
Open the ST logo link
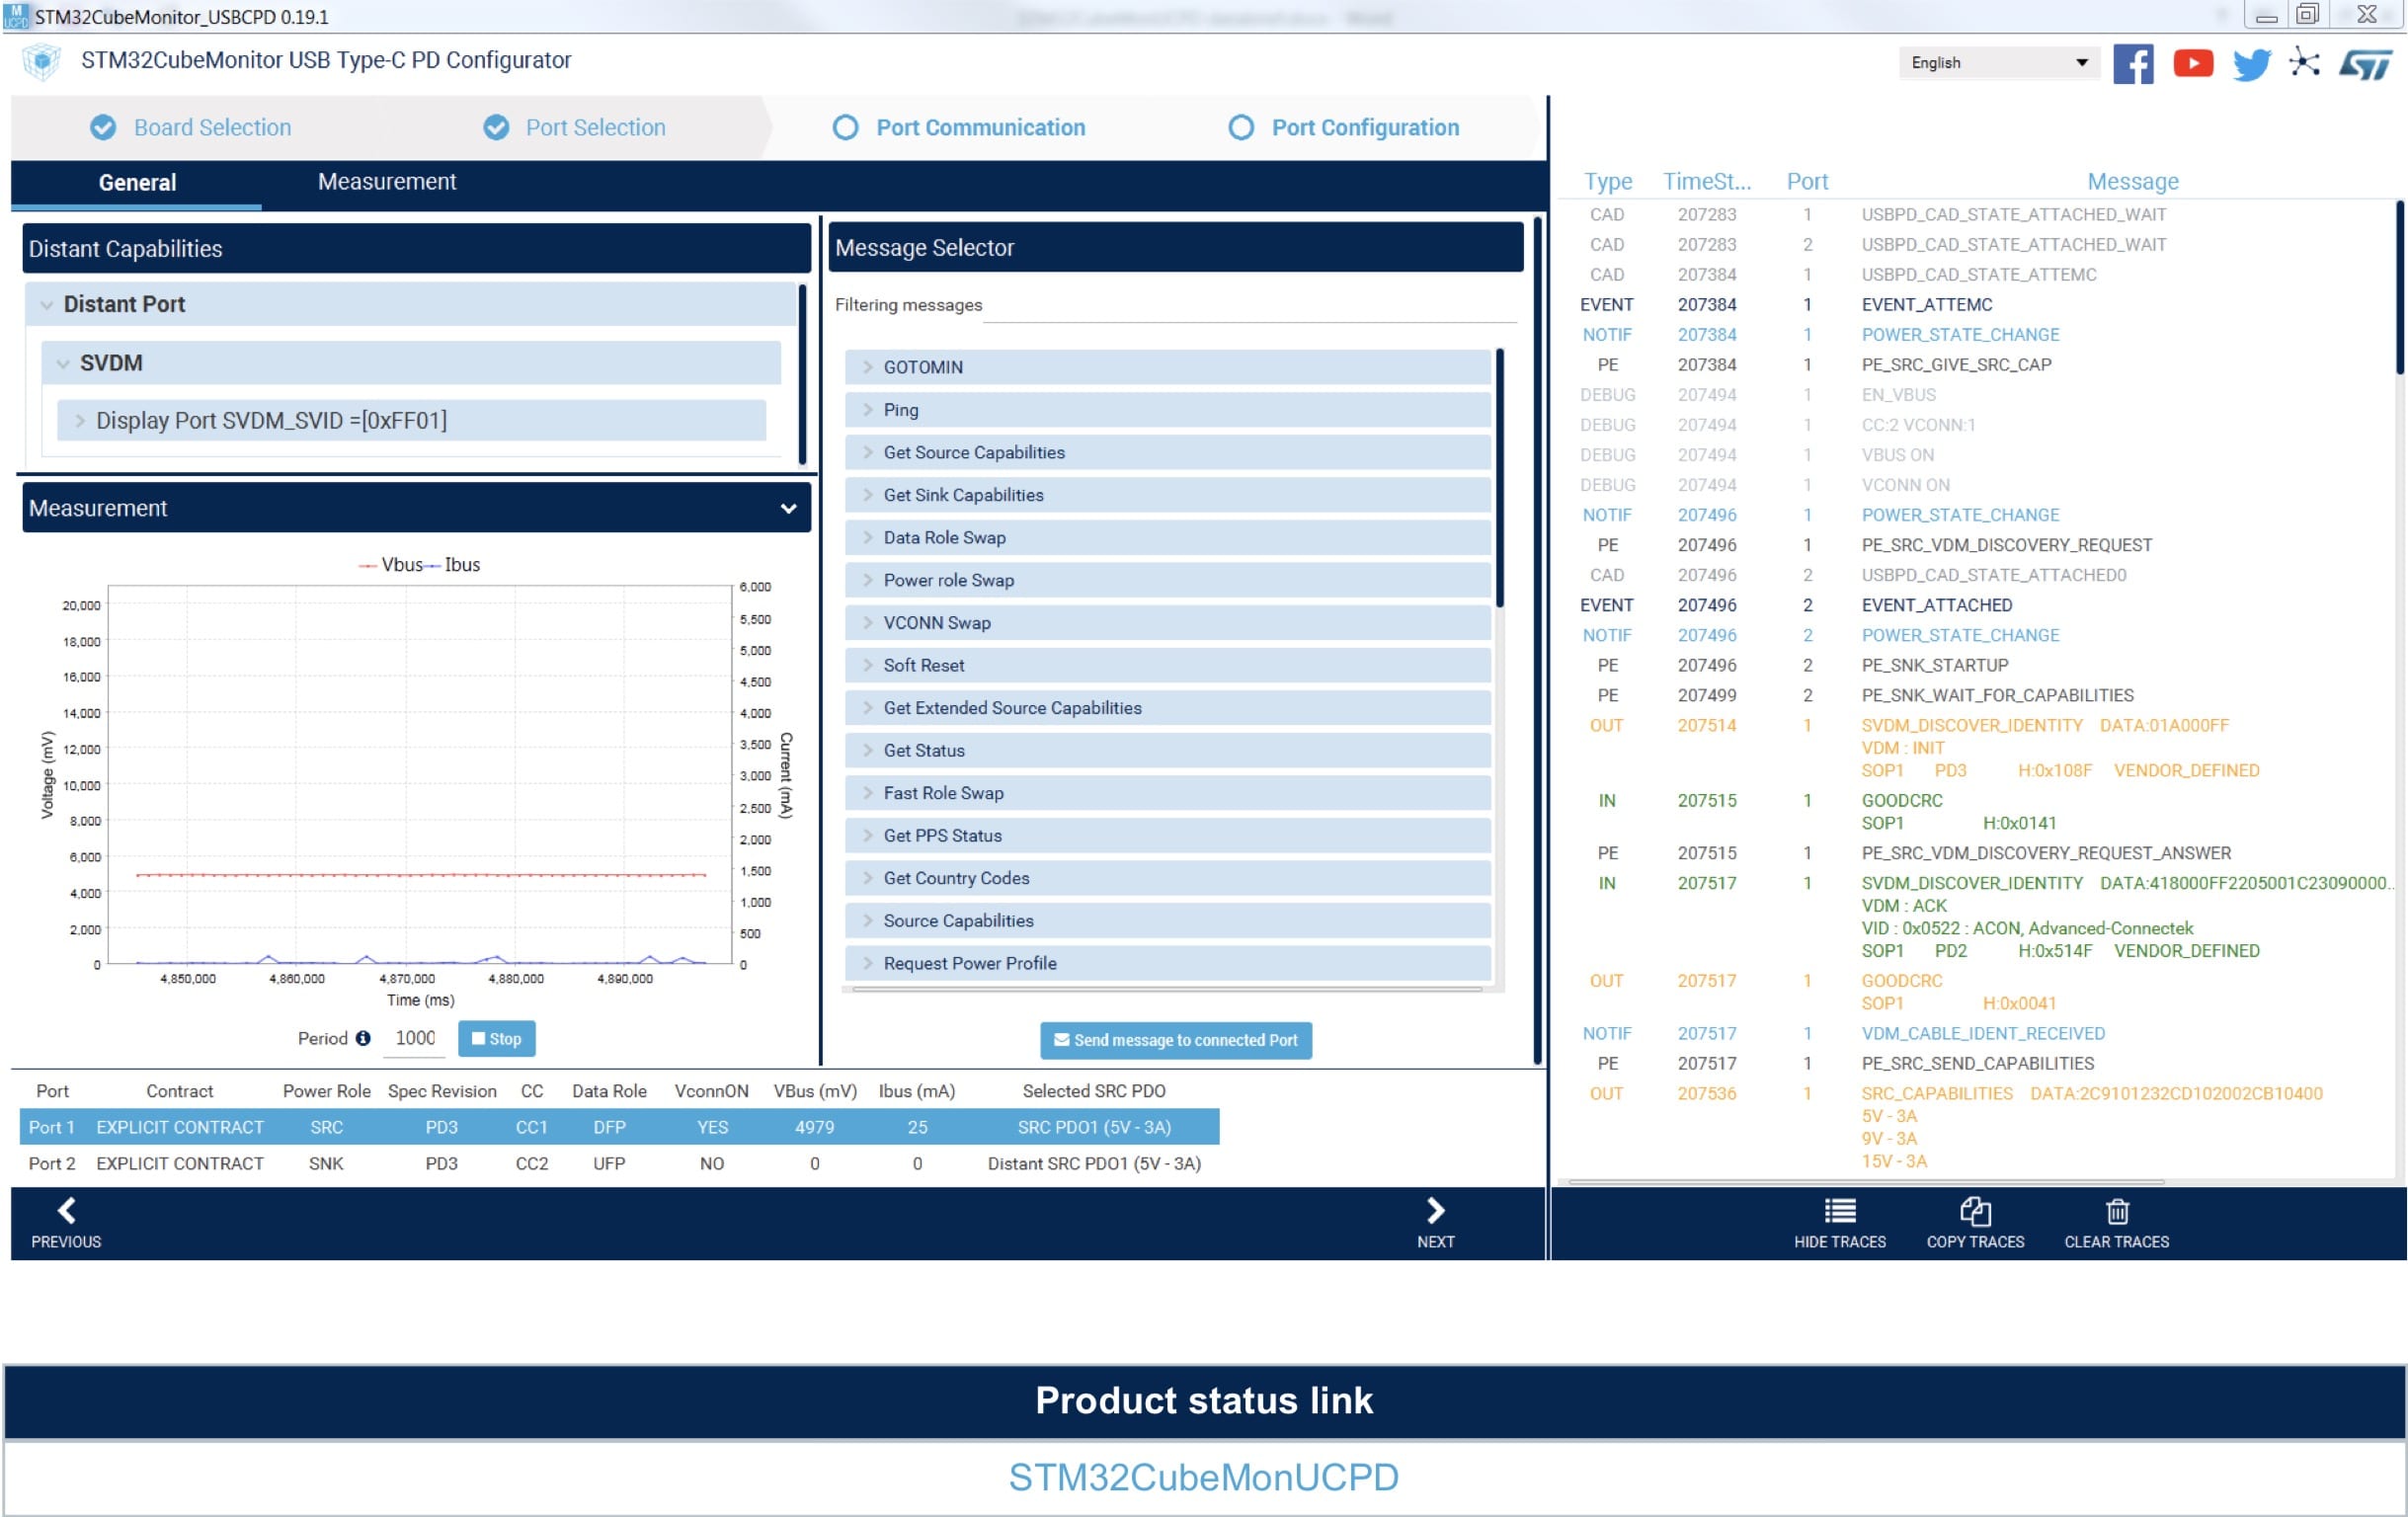pos(2365,64)
